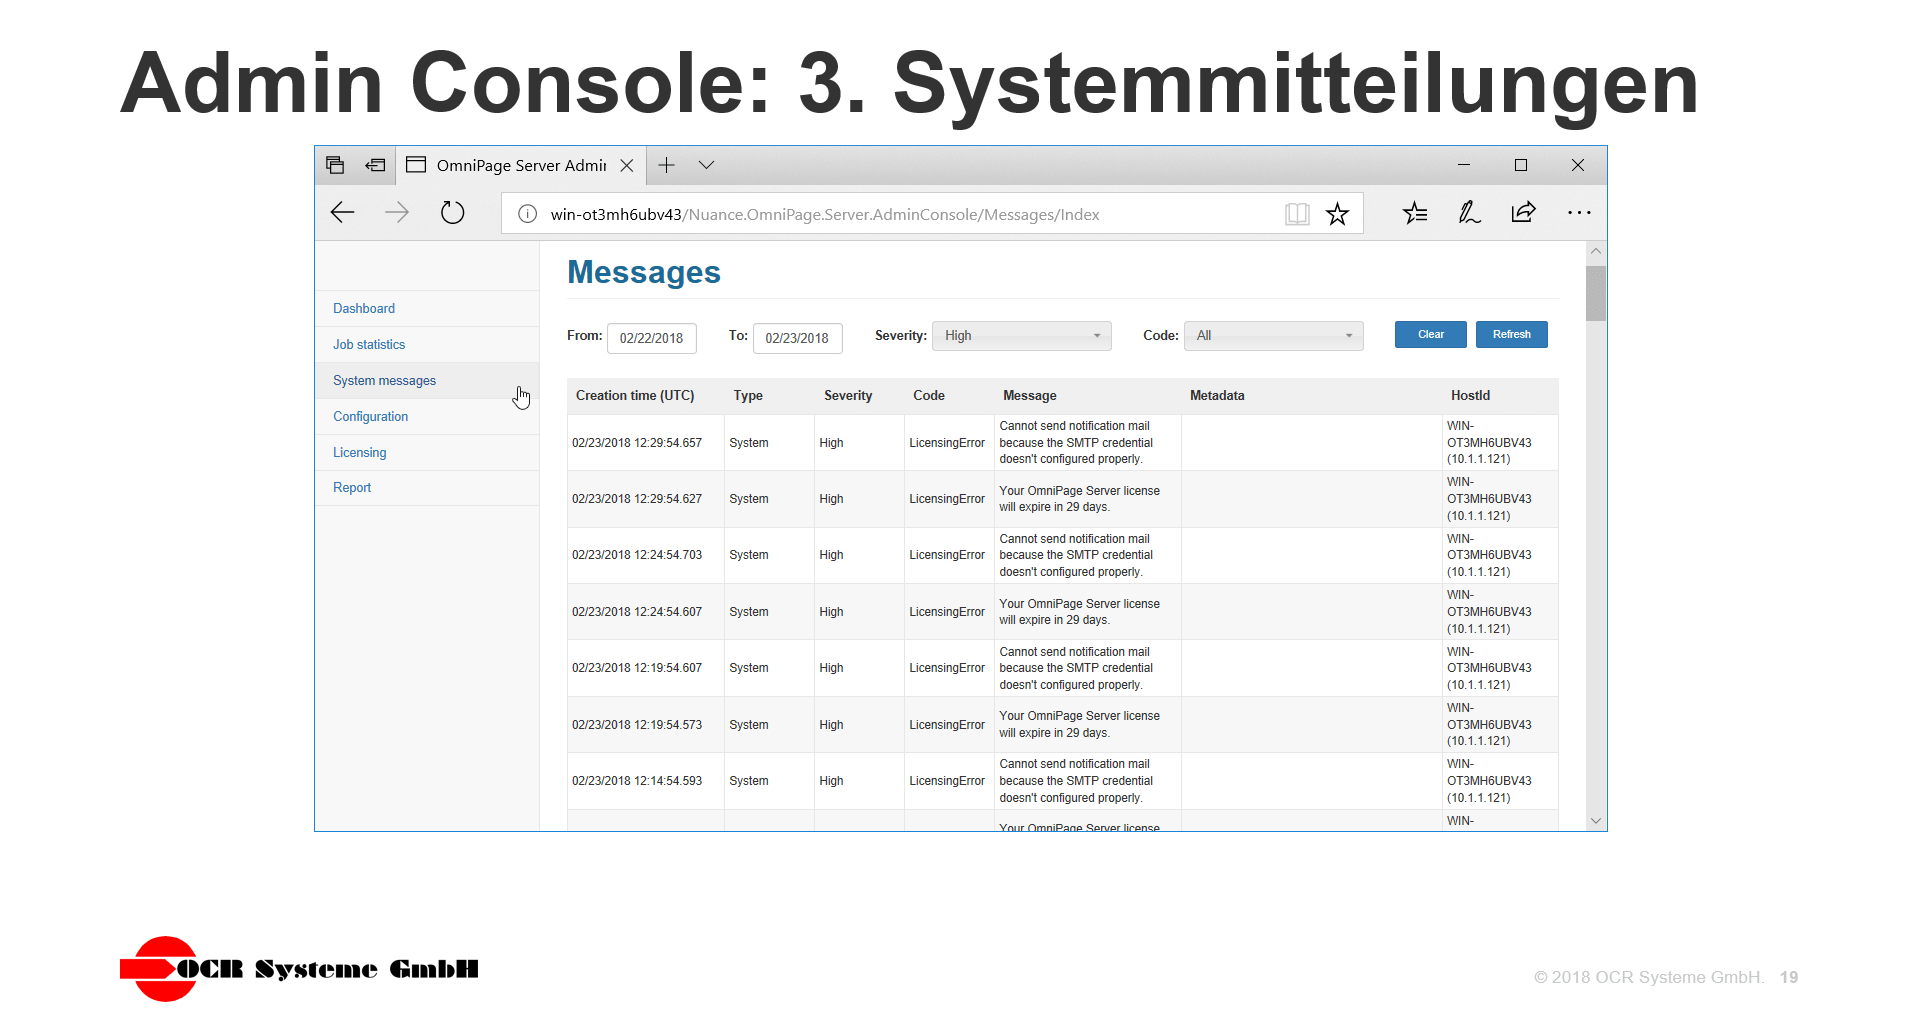Screen dimensions: 1920x1024
Task: Select Configuration in the sidebar
Action: pos(370,416)
